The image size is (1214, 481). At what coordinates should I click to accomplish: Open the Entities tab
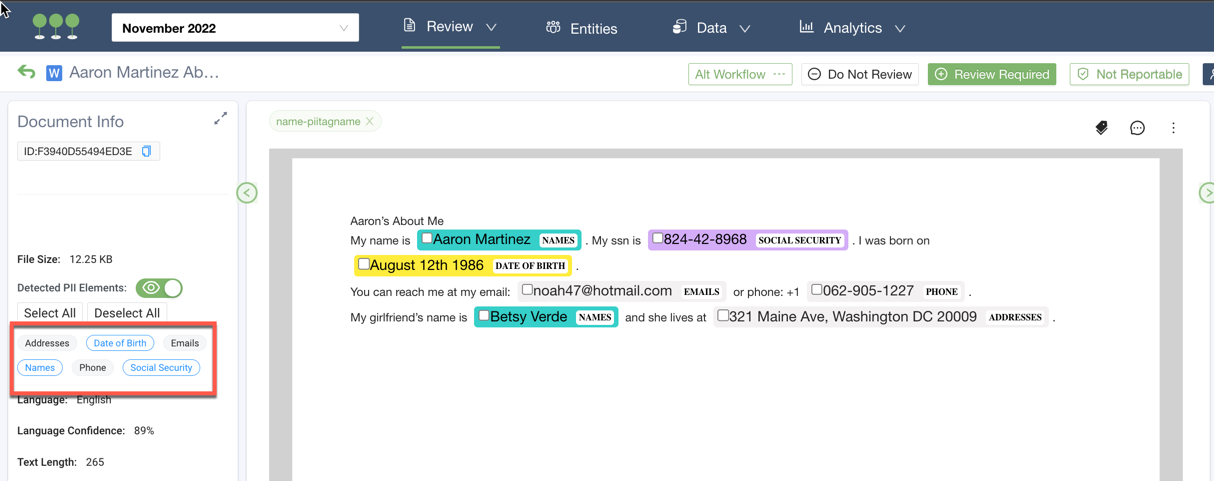click(x=582, y=28)
